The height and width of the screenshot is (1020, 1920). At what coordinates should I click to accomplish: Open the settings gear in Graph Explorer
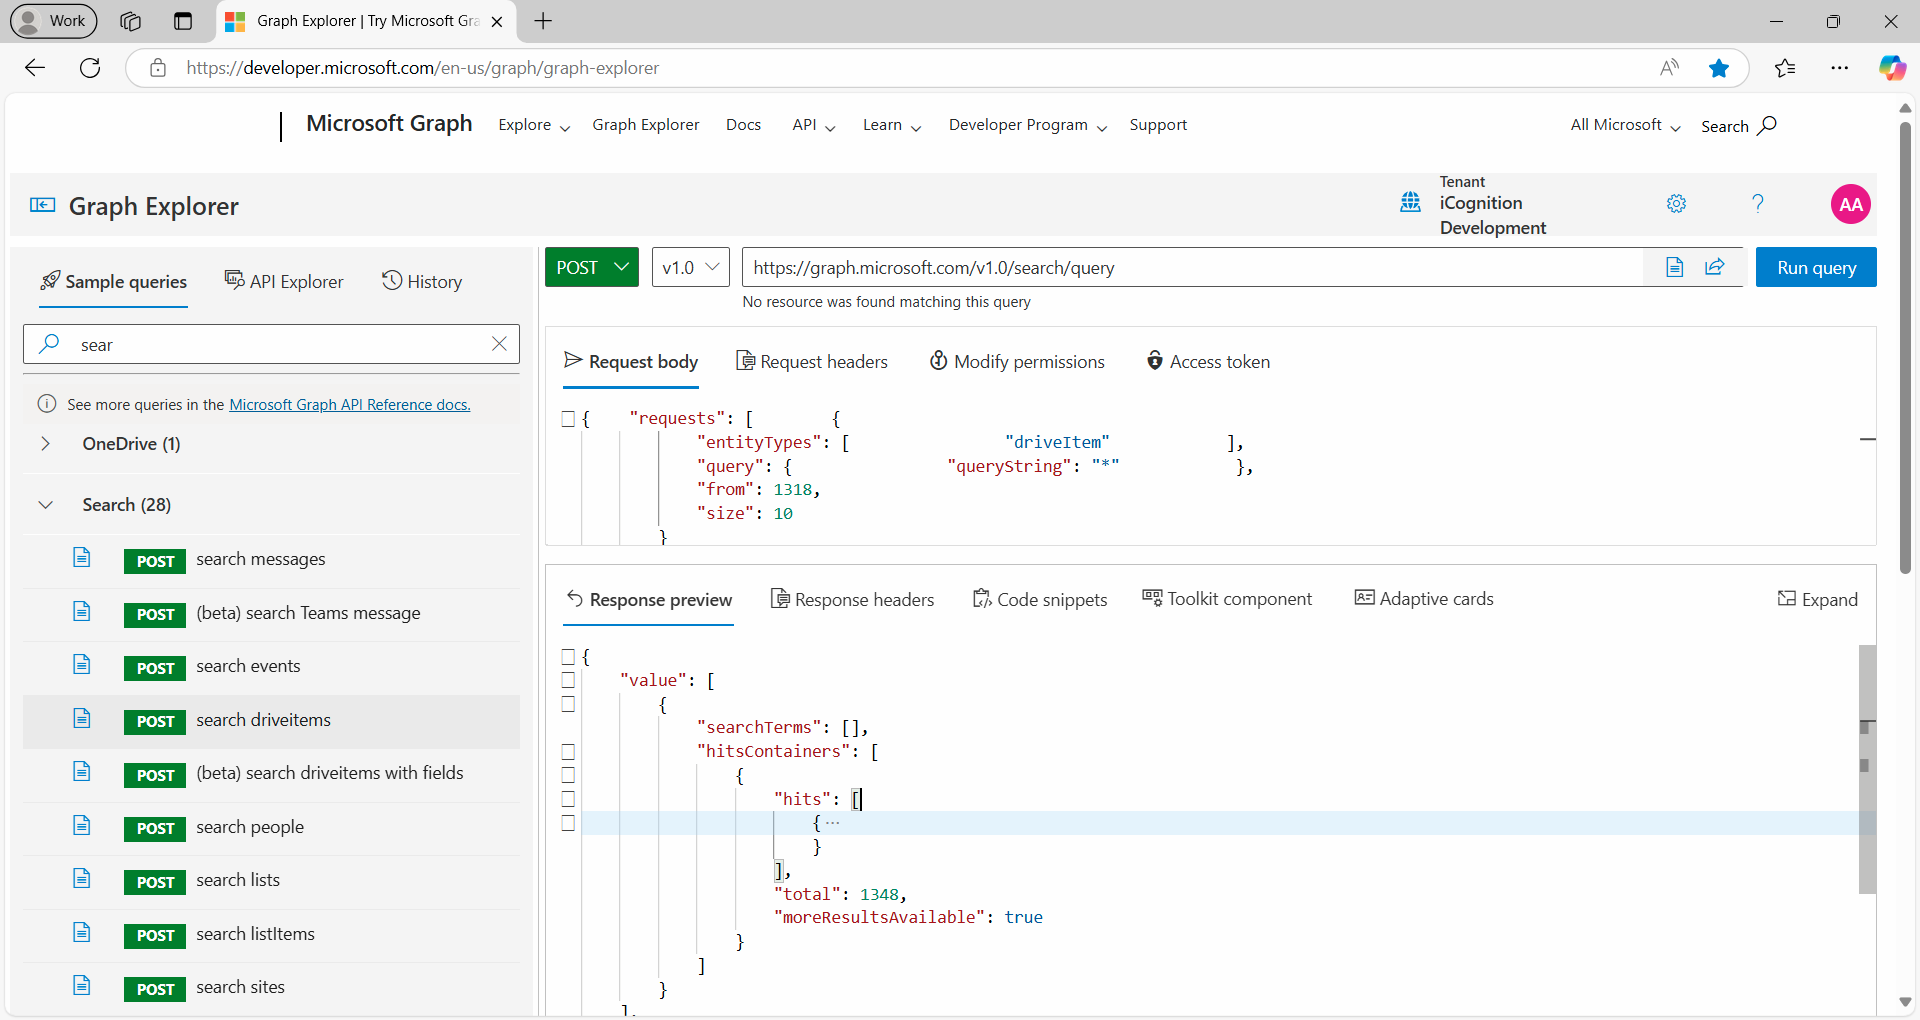(x=1677, y=204)
